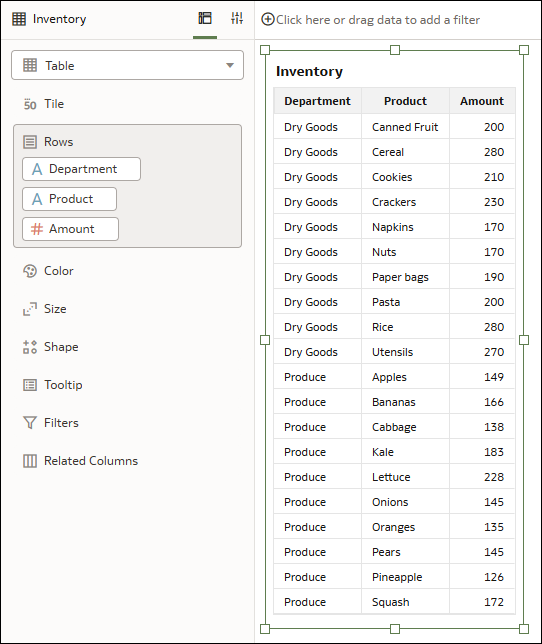542x644 pixels.
Task: Select the 'Nuts' product cell
Action: [x=405, y=252]
